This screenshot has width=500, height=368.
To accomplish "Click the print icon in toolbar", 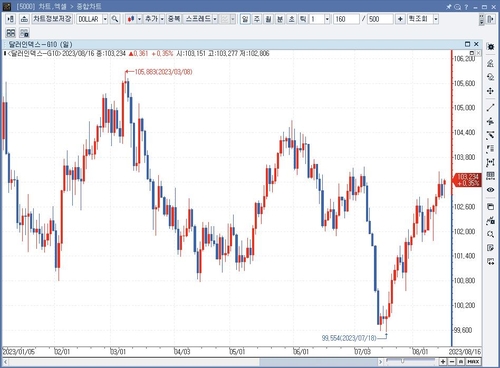I will pyautogui.click(x=24, y=19).
